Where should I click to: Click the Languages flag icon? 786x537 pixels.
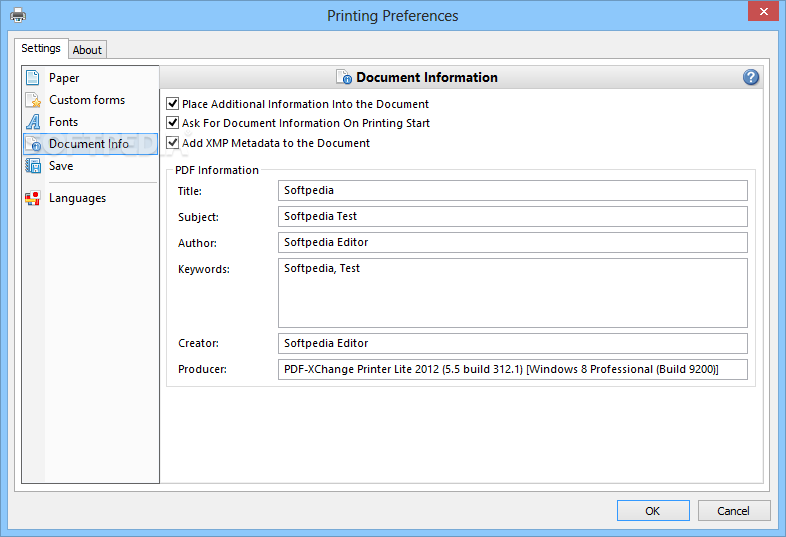tap(33, 198)
